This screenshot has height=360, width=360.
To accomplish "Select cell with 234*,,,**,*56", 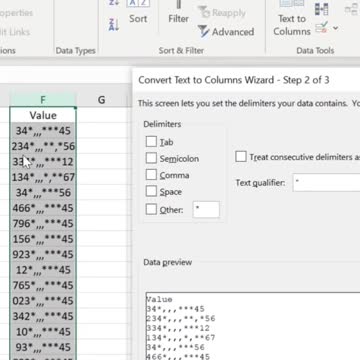I will tap(43, 146).
